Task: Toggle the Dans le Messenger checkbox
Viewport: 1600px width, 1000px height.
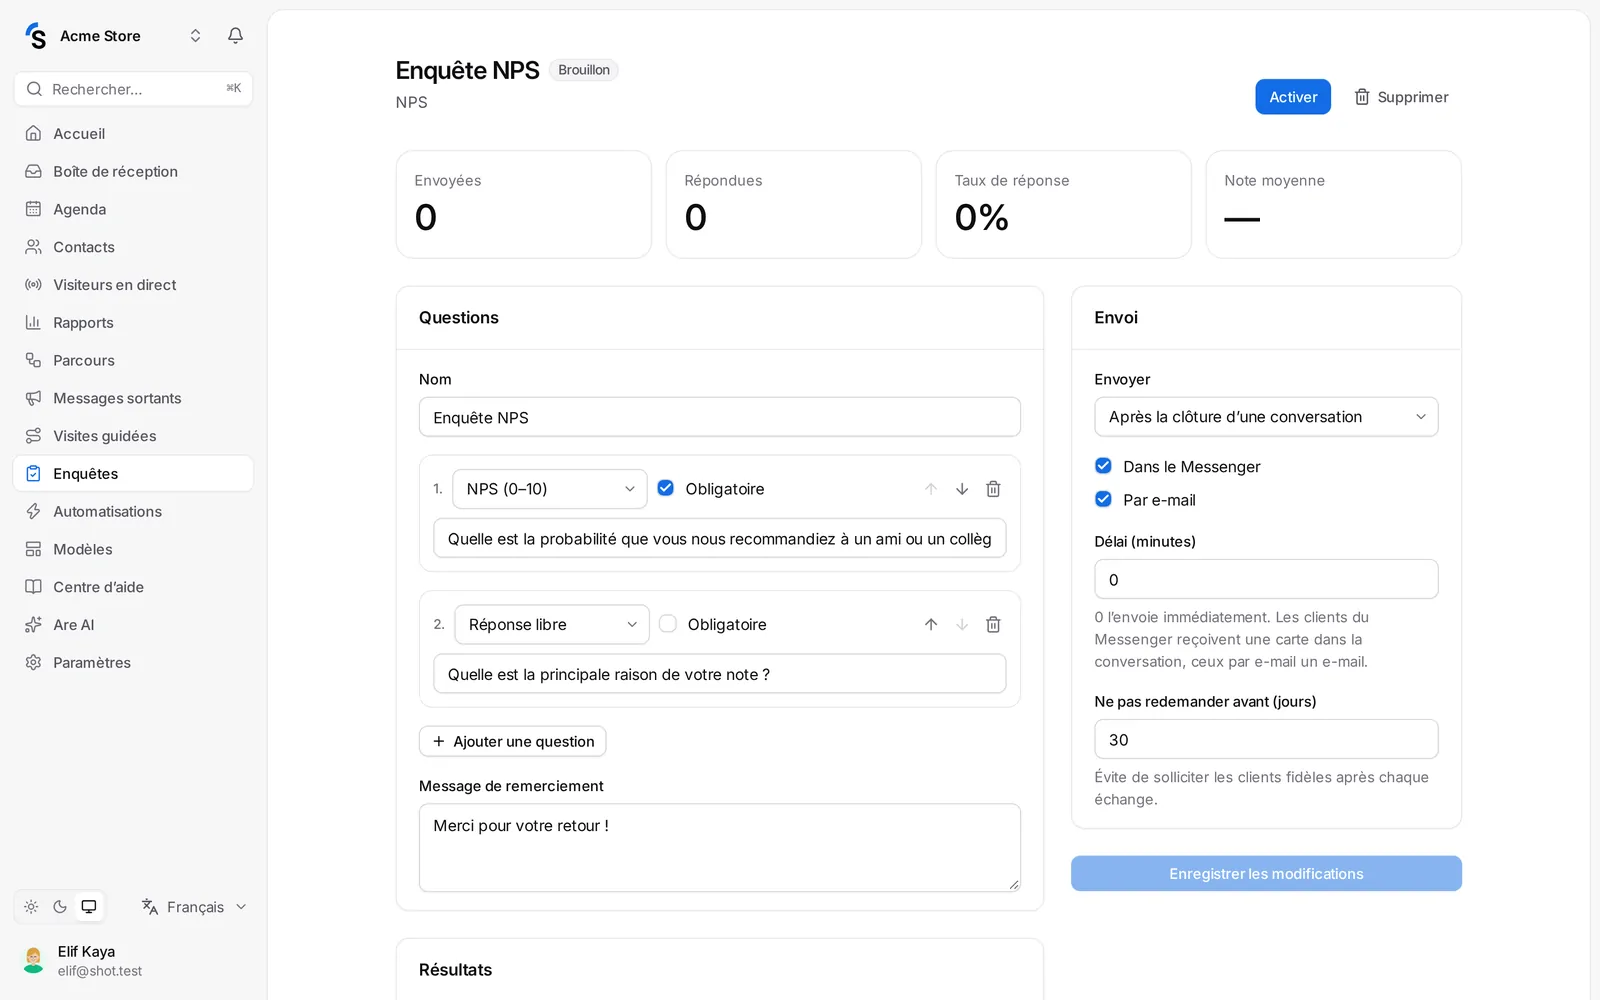Action: coord(1103,466)
